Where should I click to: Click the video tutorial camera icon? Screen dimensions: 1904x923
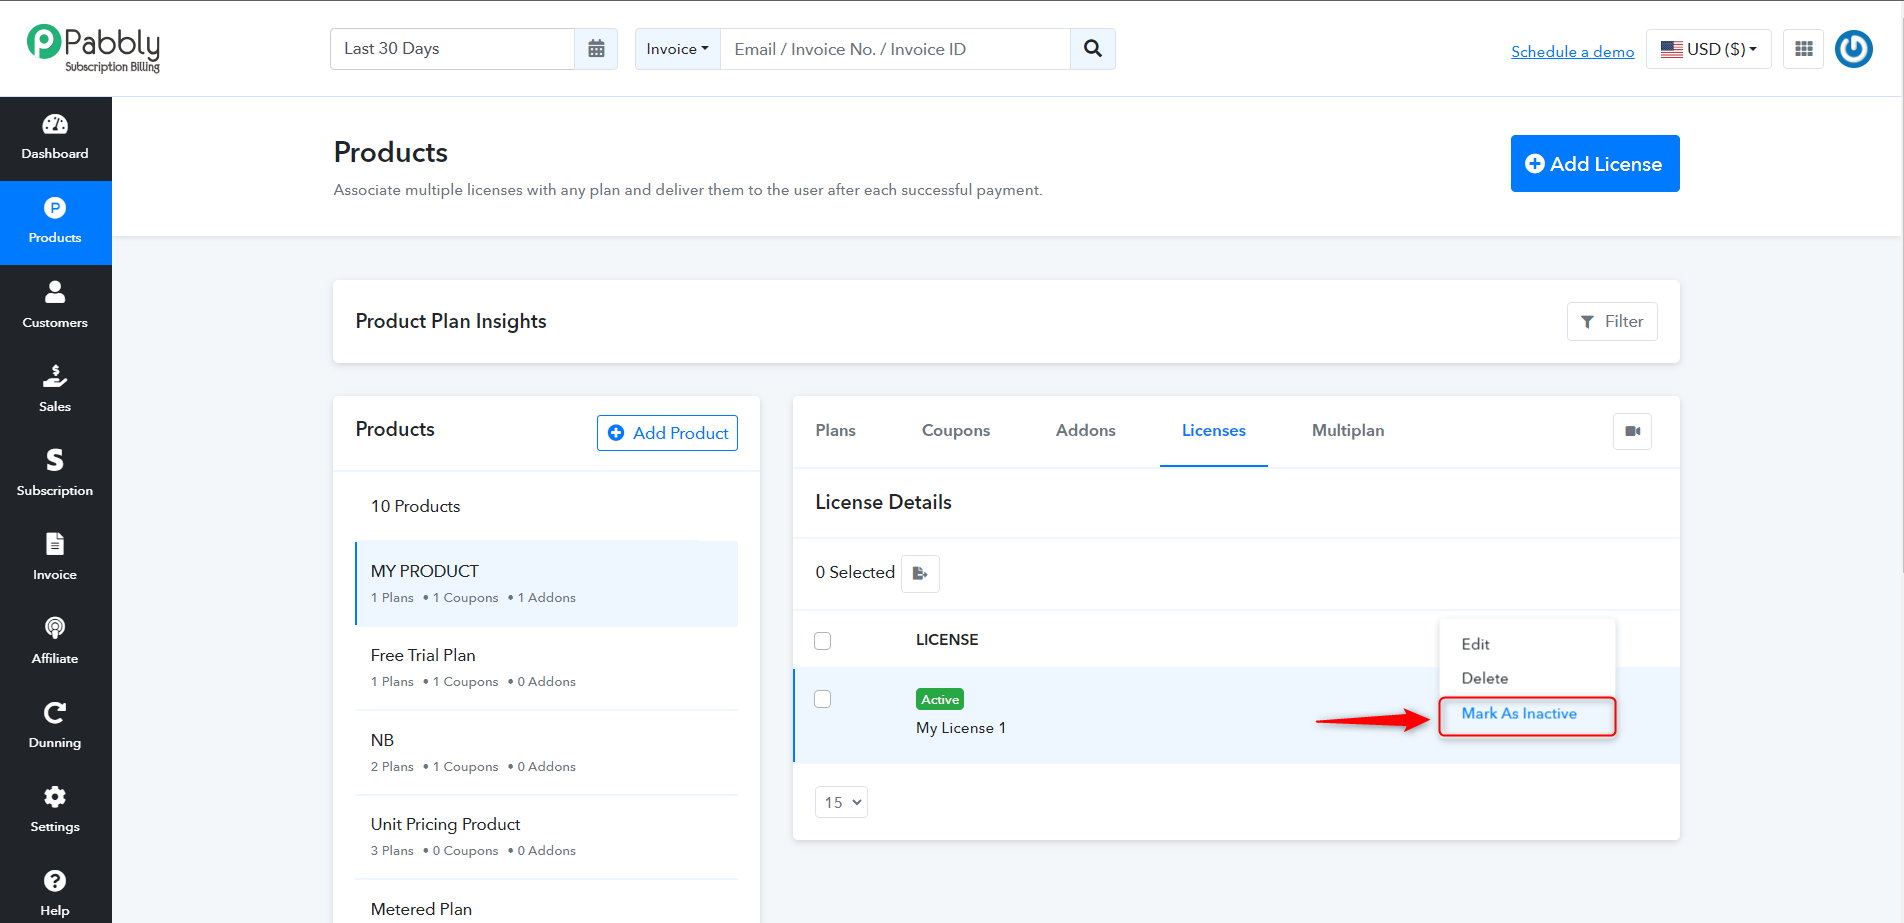(1633, 431)
